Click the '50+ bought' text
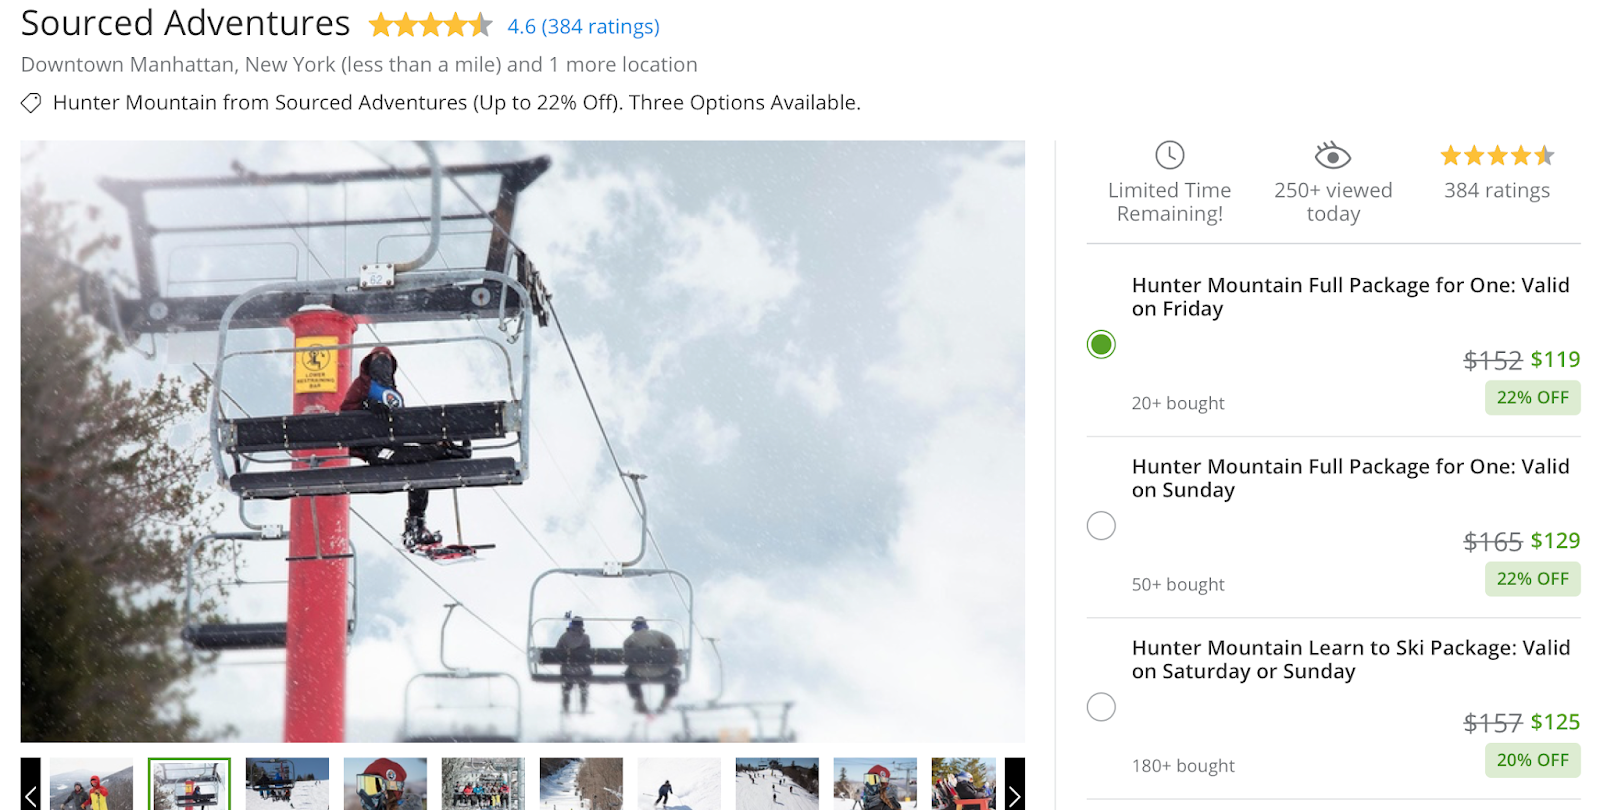 click(1178, 584)
